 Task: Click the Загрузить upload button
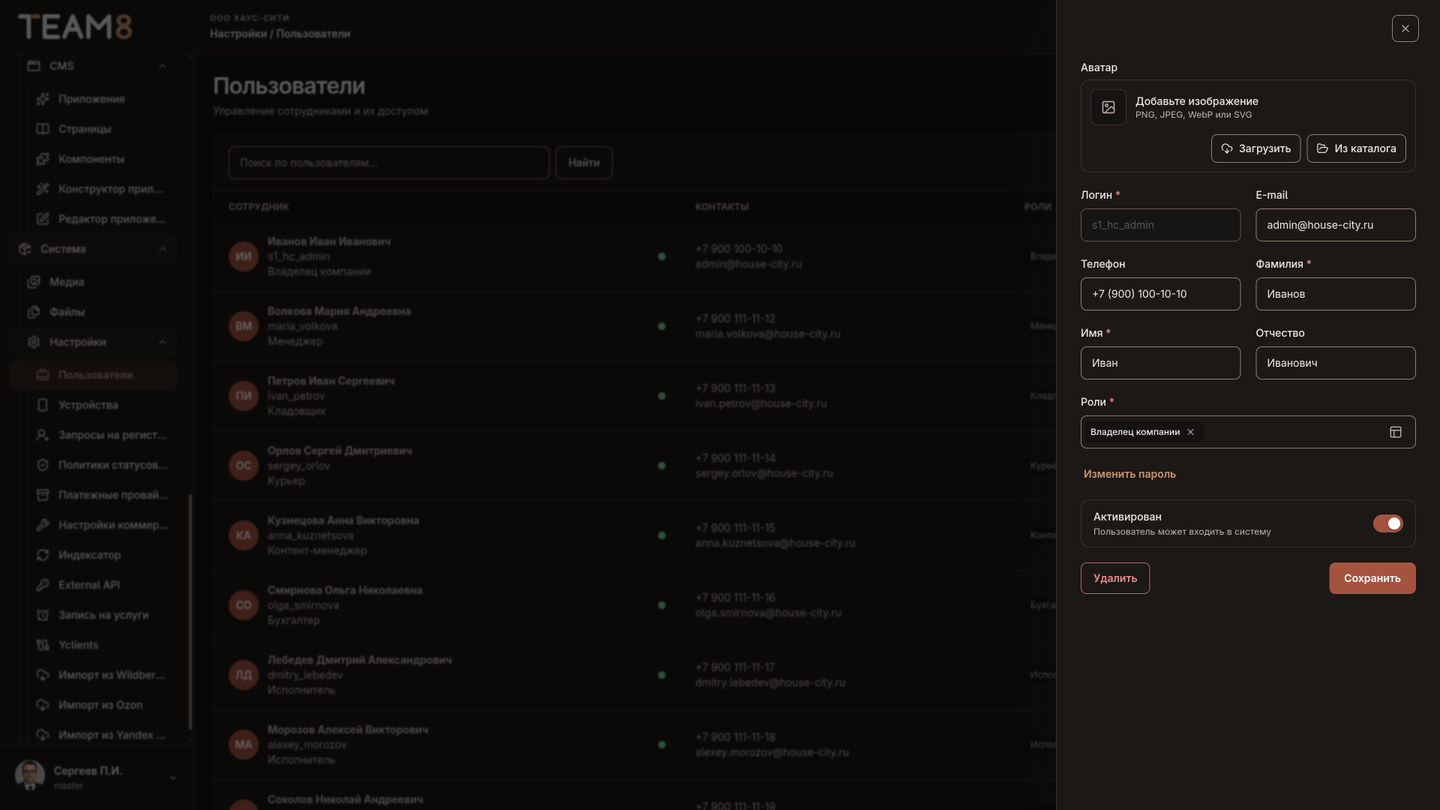1256,148
